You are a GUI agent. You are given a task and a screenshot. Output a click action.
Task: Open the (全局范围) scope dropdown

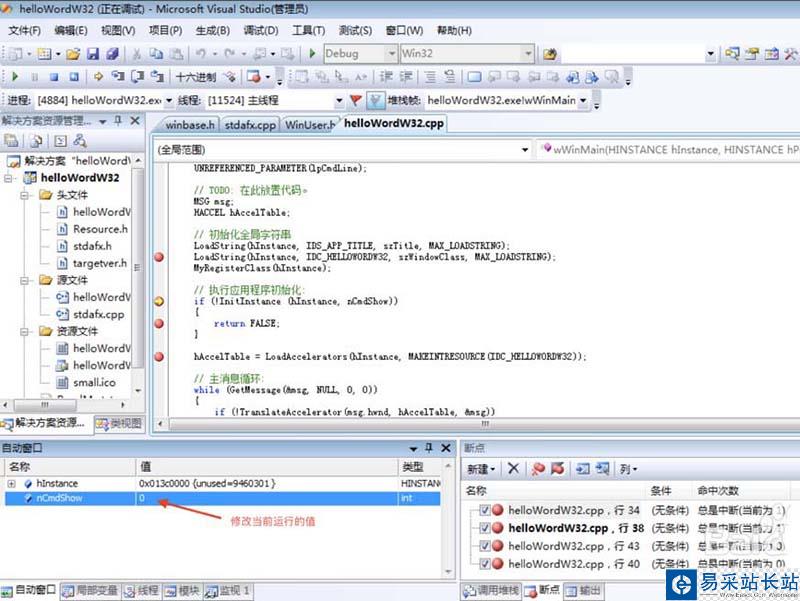pyautogui.click(x=524, y=149)
